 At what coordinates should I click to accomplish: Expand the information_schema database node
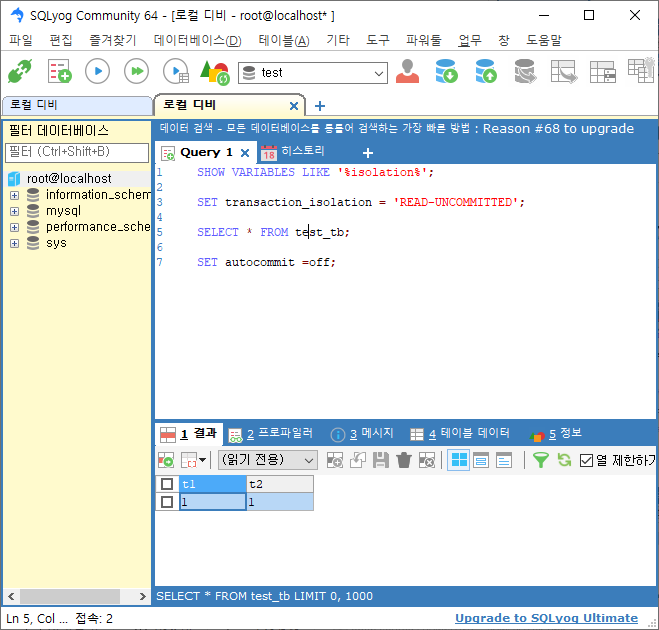point(15,195)
